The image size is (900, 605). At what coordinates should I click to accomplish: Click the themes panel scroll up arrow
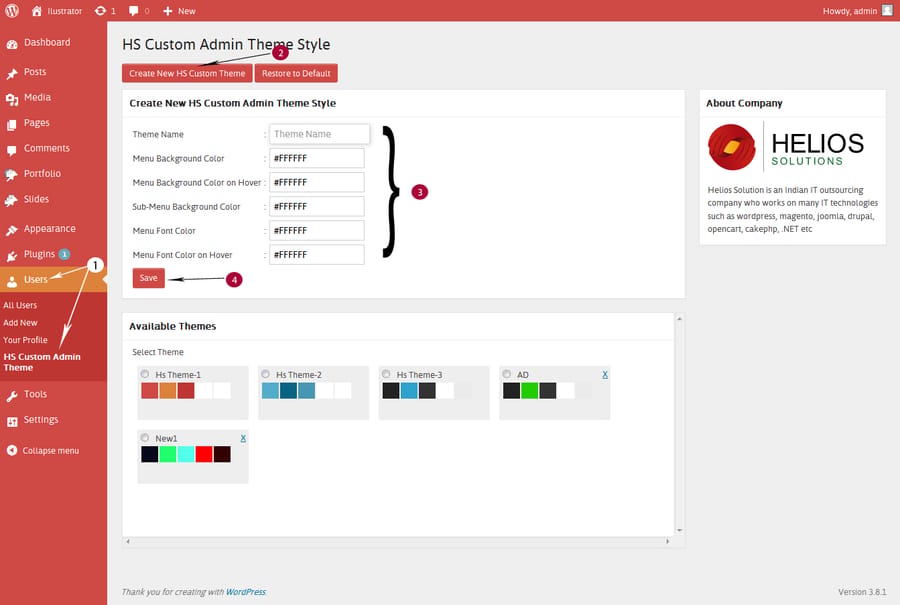[x=680, y=319]
